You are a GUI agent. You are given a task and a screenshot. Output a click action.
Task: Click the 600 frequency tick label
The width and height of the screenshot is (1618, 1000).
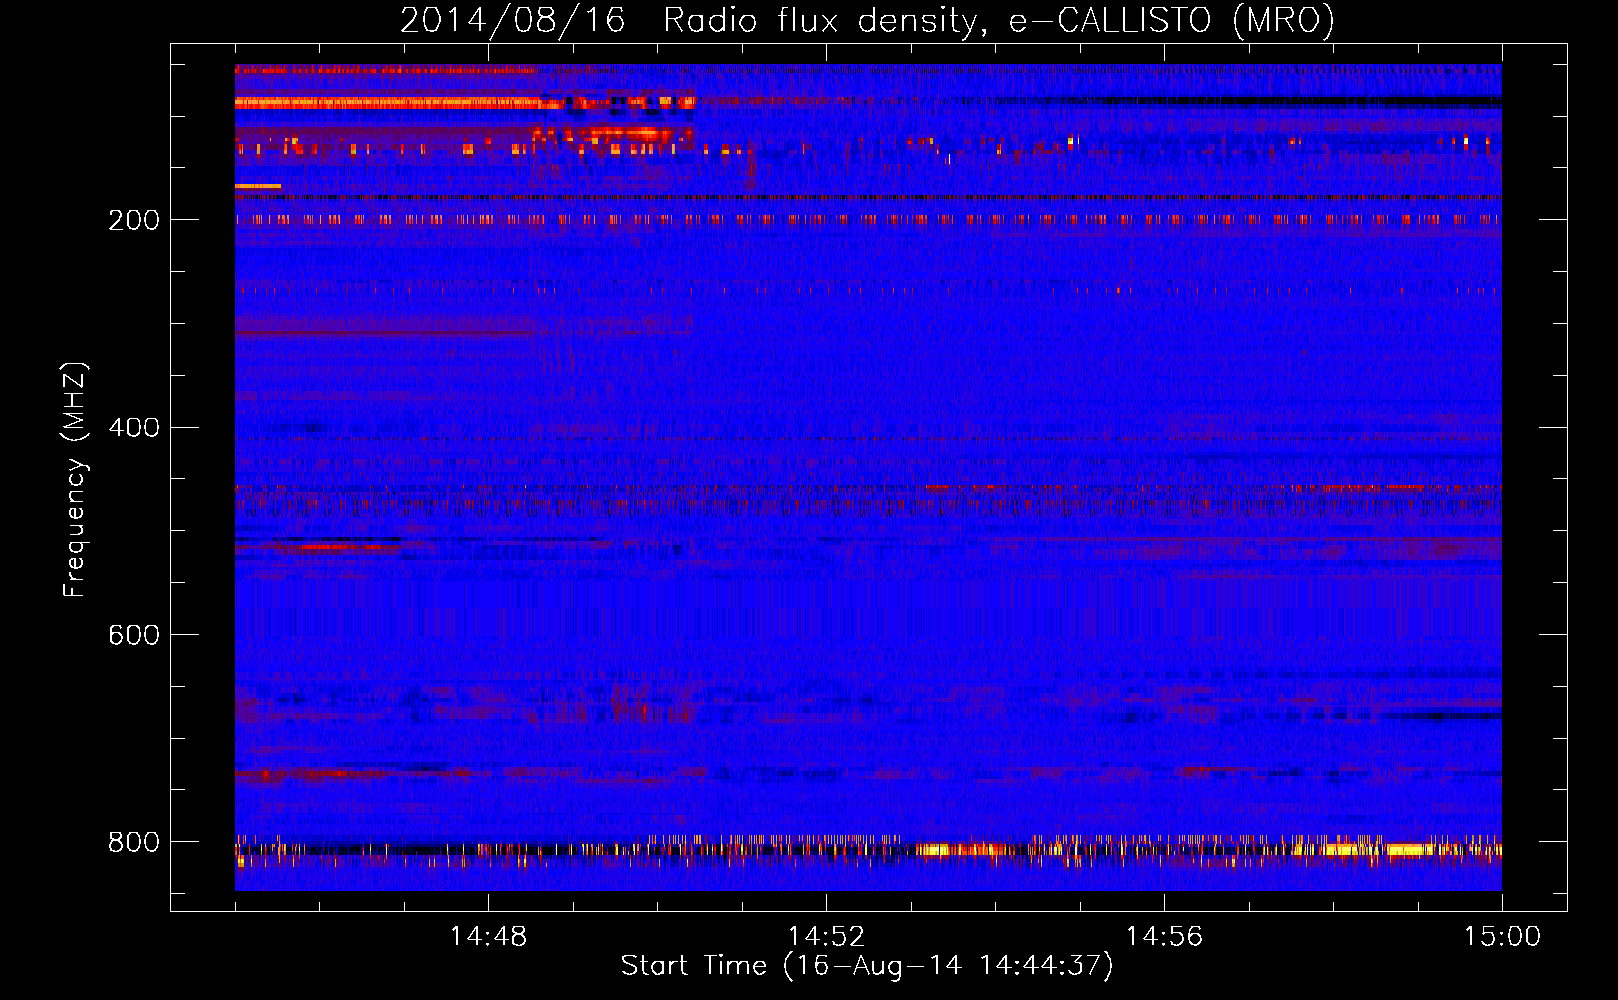click(133, 635)
